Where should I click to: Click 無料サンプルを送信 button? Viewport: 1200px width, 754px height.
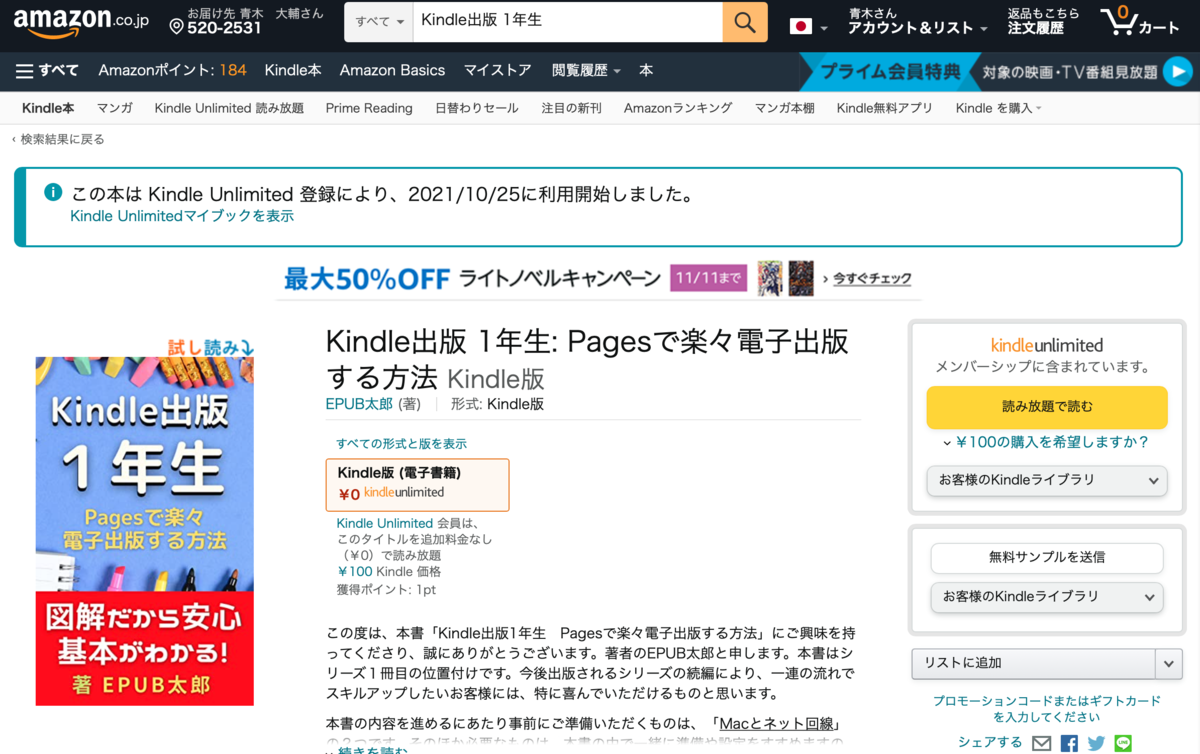point(1047,557)
